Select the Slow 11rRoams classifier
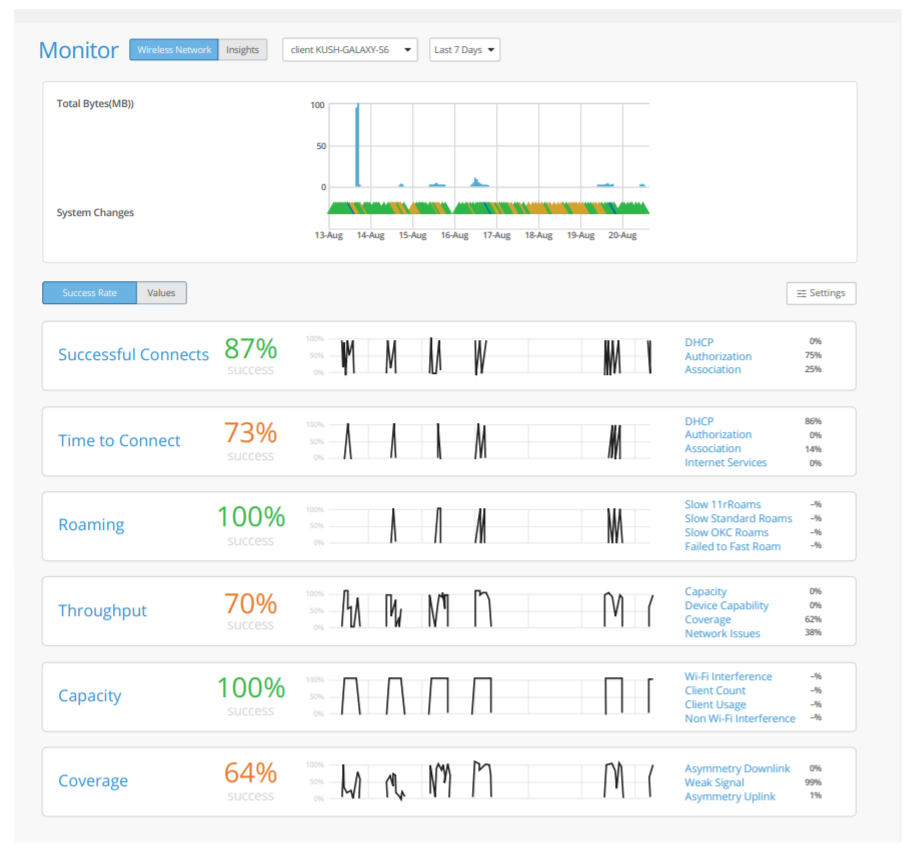Viewport: 914px width, 855px height. (723, 505)
